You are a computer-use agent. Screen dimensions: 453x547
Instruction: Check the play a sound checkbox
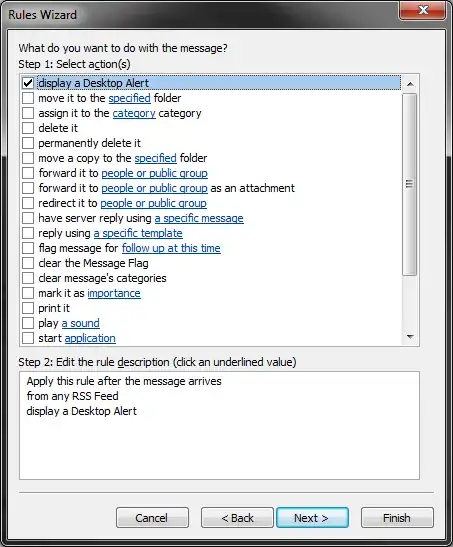tap(28, 323)
